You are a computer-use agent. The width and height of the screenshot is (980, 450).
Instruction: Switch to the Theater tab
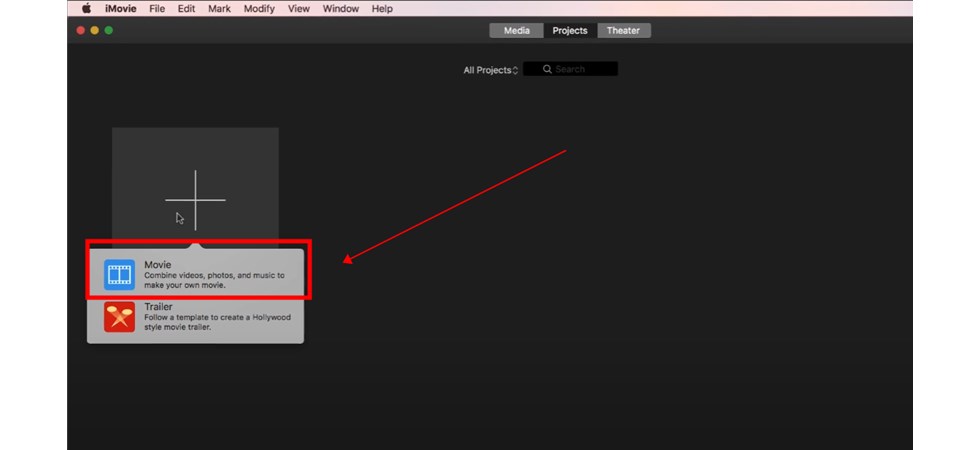click(x=623, y=31)
